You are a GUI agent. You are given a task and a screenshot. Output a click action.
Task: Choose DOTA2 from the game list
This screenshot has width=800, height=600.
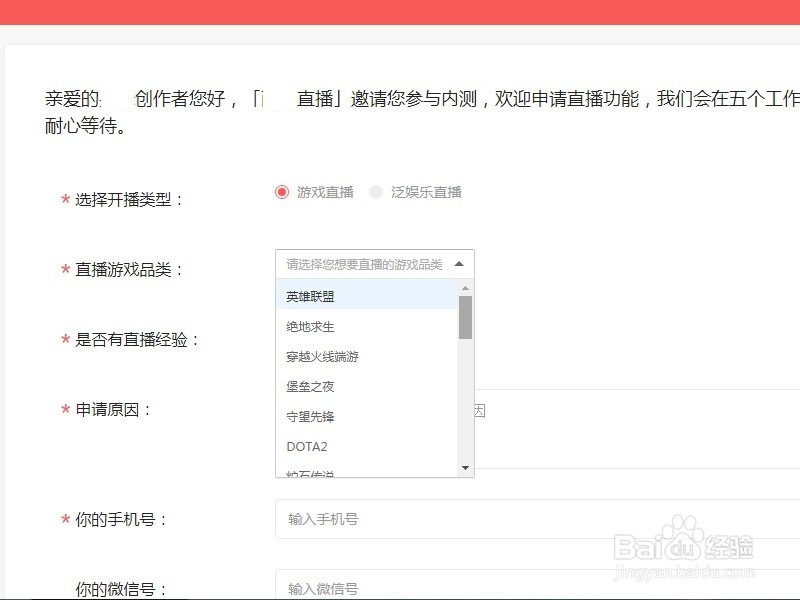coord(366,446)
